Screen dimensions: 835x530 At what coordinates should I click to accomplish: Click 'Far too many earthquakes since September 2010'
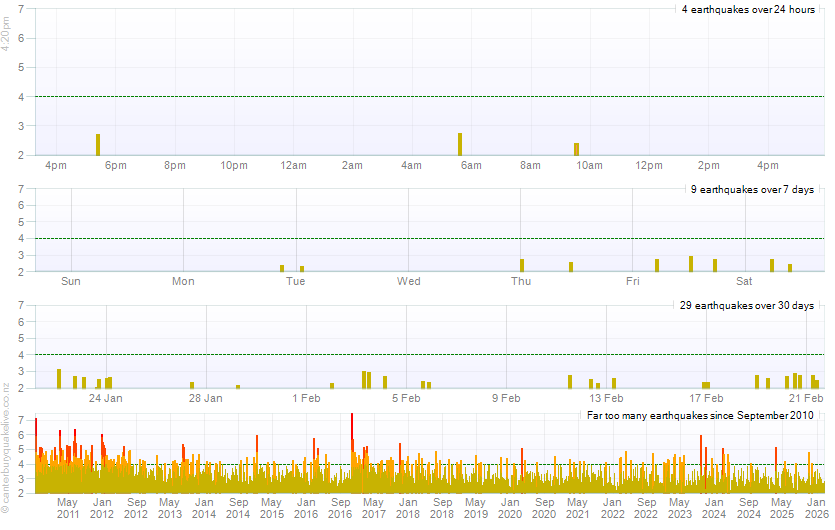click(x=701, y=414)
